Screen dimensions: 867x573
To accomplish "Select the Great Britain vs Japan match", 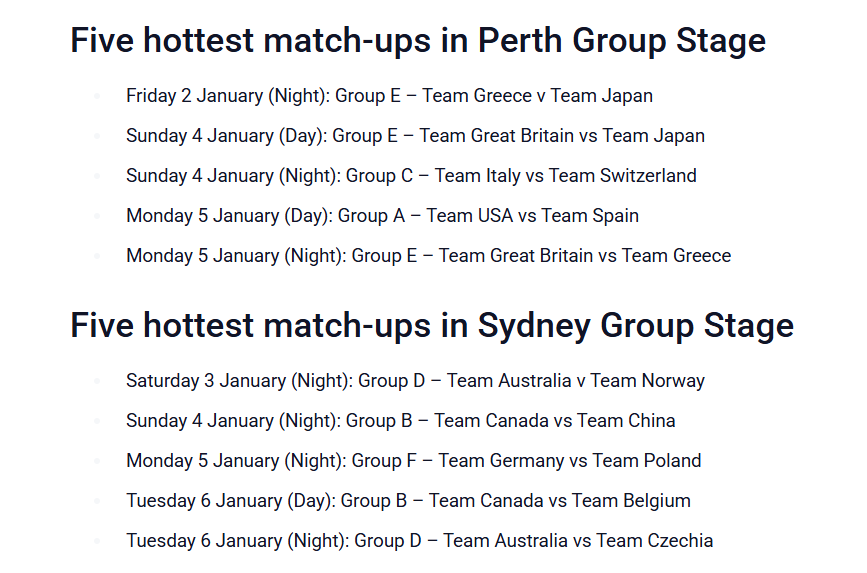I will [x=415, y=136].
